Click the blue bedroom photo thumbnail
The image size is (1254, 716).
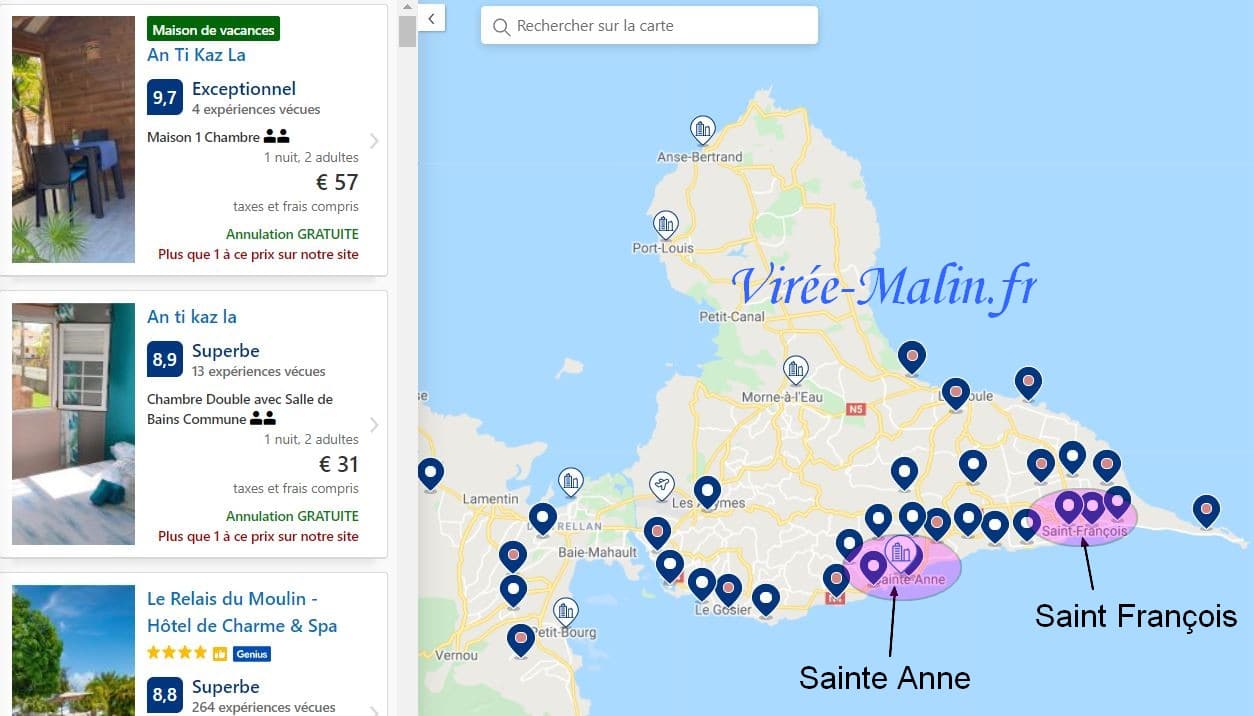pos(73,424)
